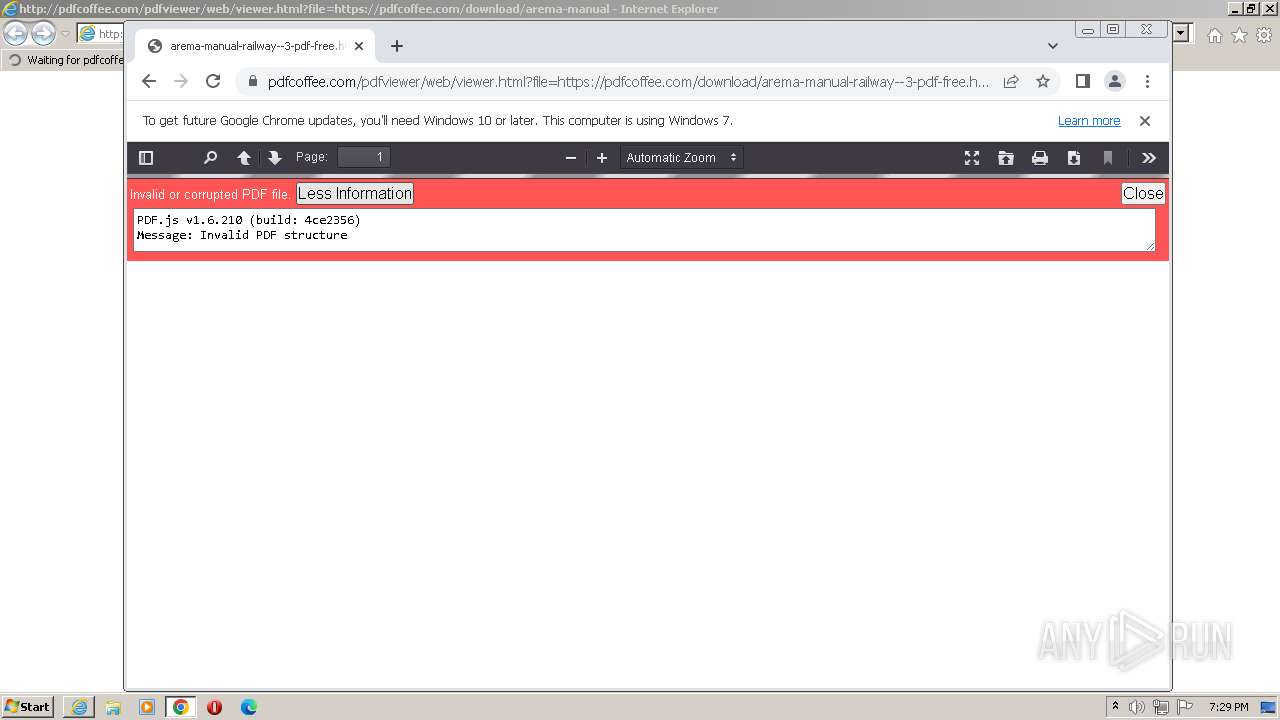Go to previous page arrow
The image size is (1280, 720).
tap(244, 158)
